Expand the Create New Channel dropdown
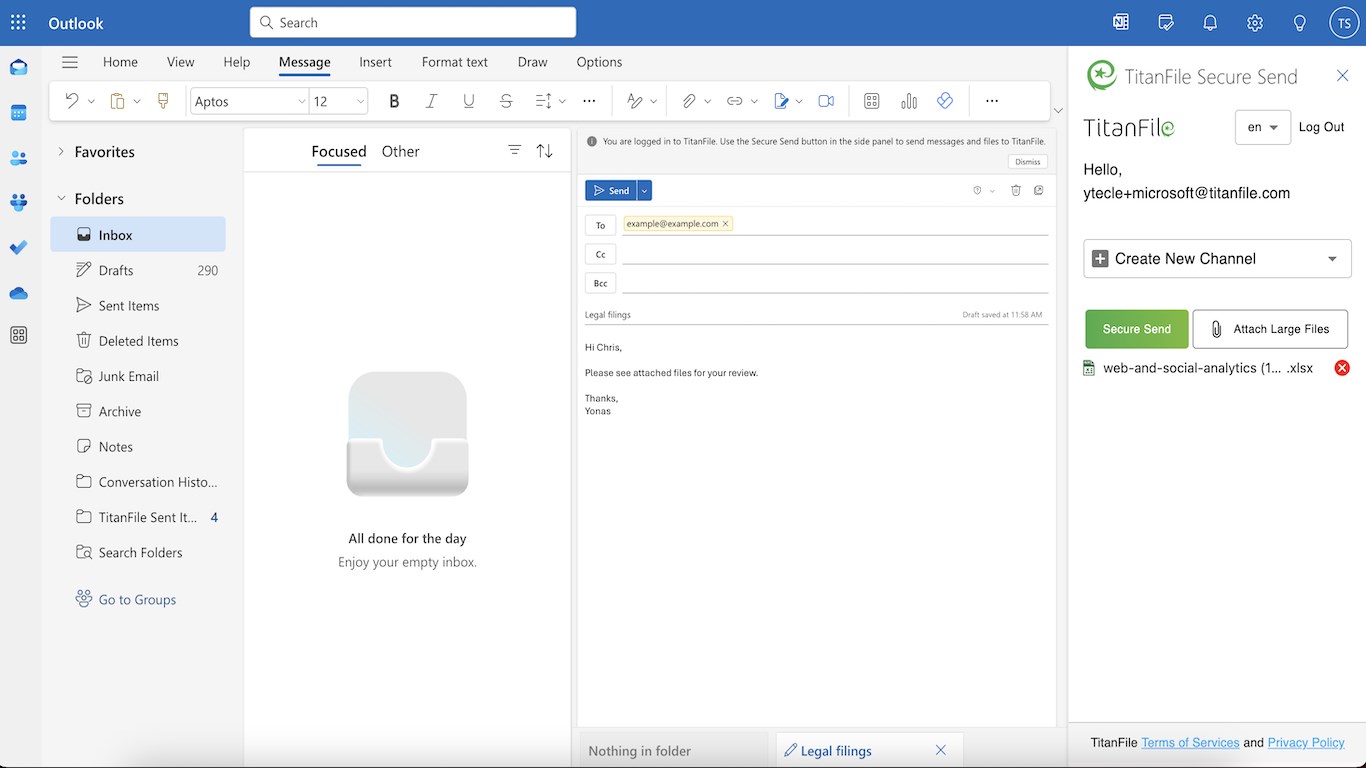The width and height of the screenshot is (1366, 768). 1217,258
